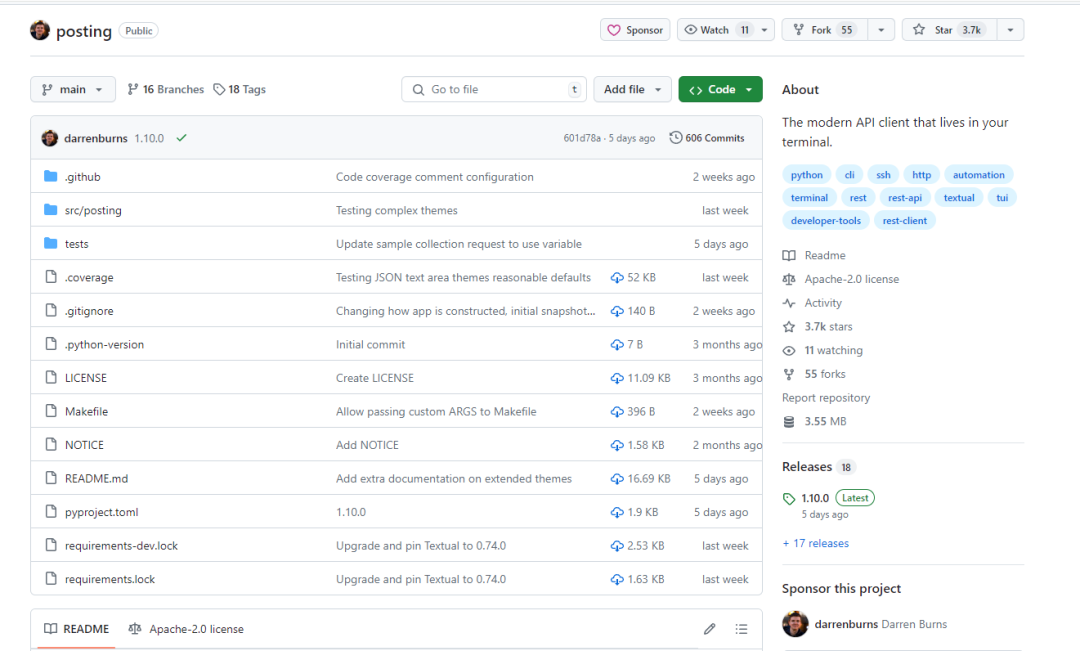Select the README tab
Screen dimensions: 1080x651
76,629
